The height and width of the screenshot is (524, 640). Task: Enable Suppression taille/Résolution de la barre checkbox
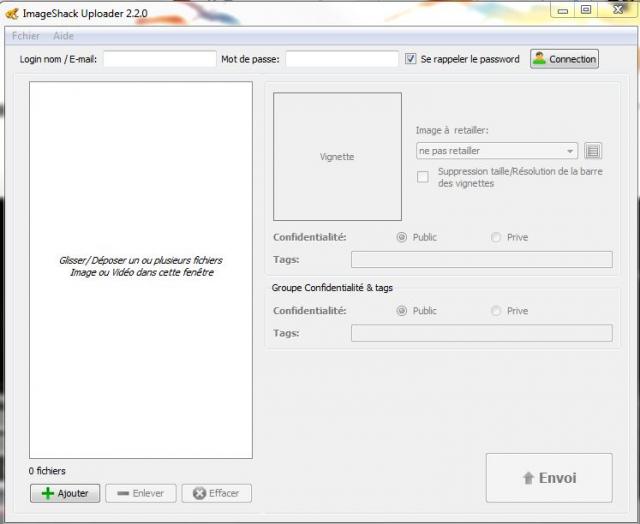[423, 177]
